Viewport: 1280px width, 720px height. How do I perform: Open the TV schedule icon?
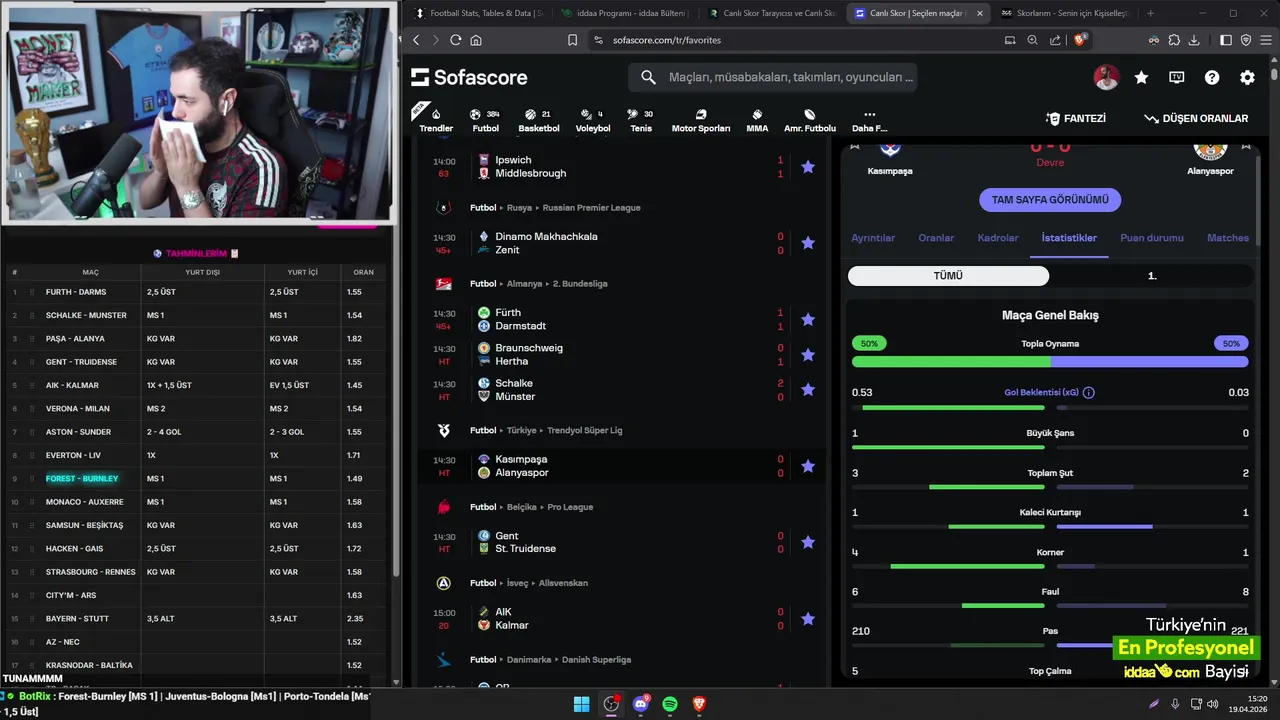[1177, 77]
